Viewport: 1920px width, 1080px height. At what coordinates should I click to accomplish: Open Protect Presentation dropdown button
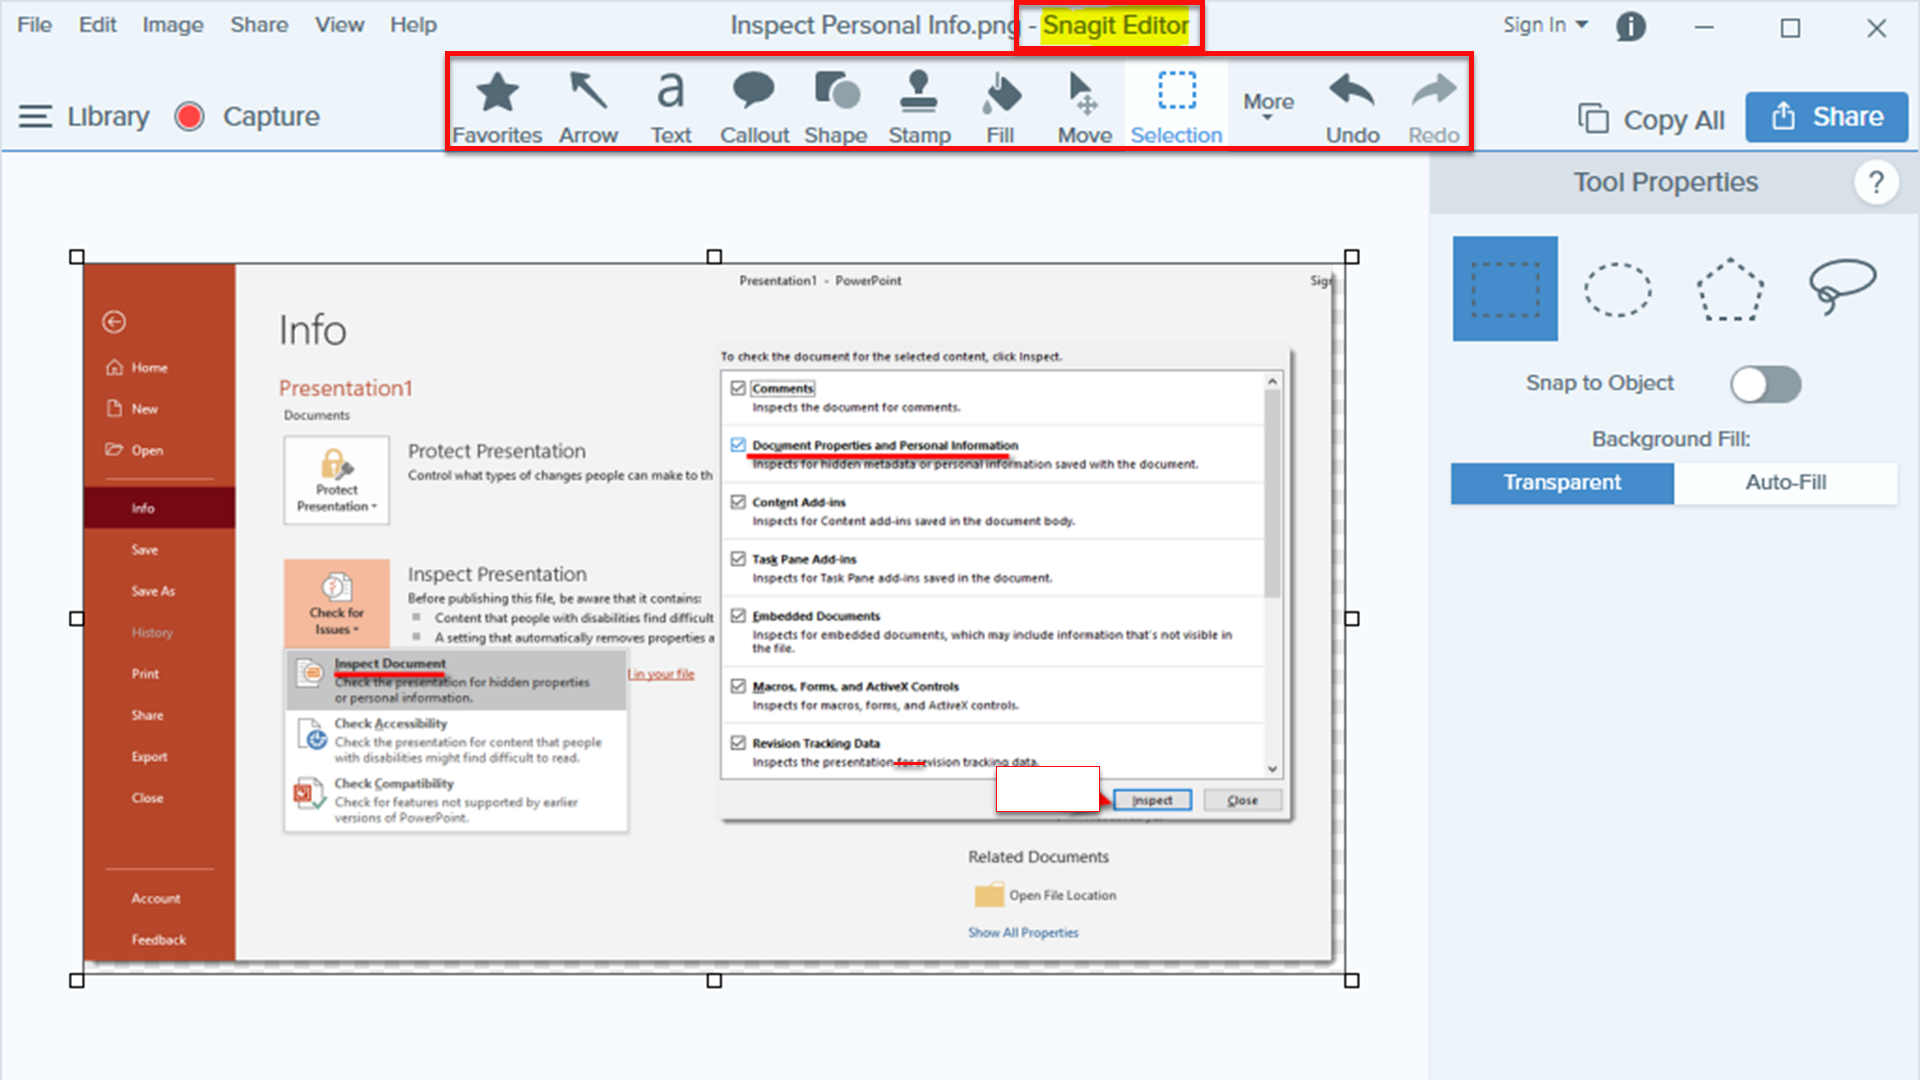tap(336, 480)
